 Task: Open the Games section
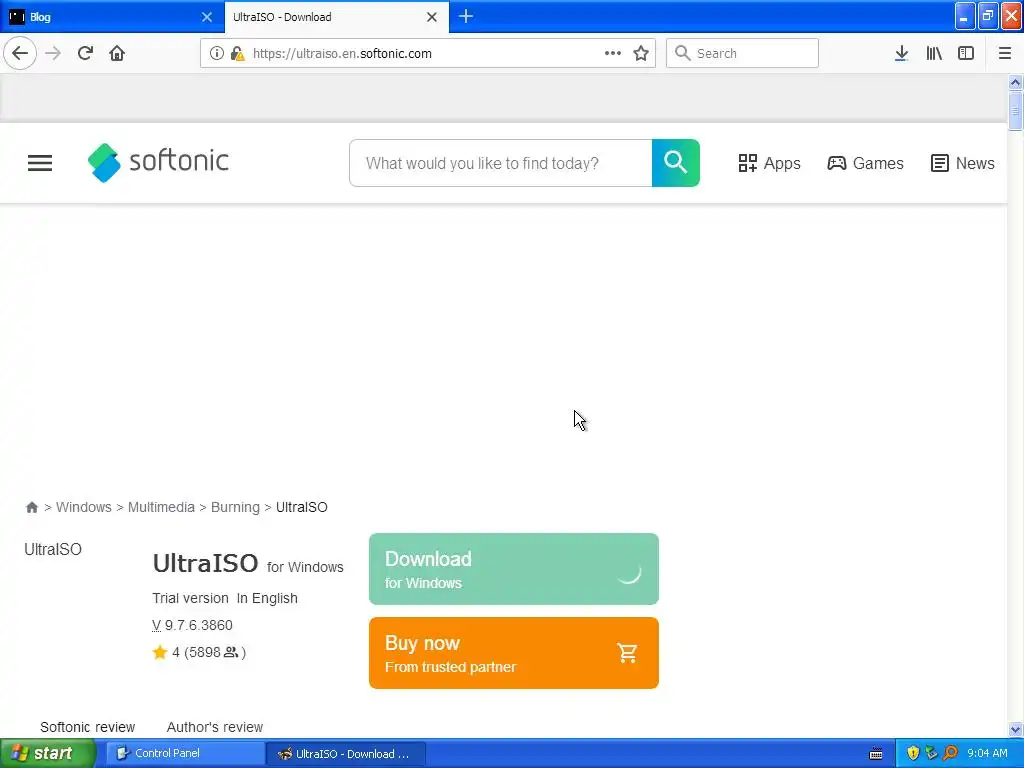[865, 163]
